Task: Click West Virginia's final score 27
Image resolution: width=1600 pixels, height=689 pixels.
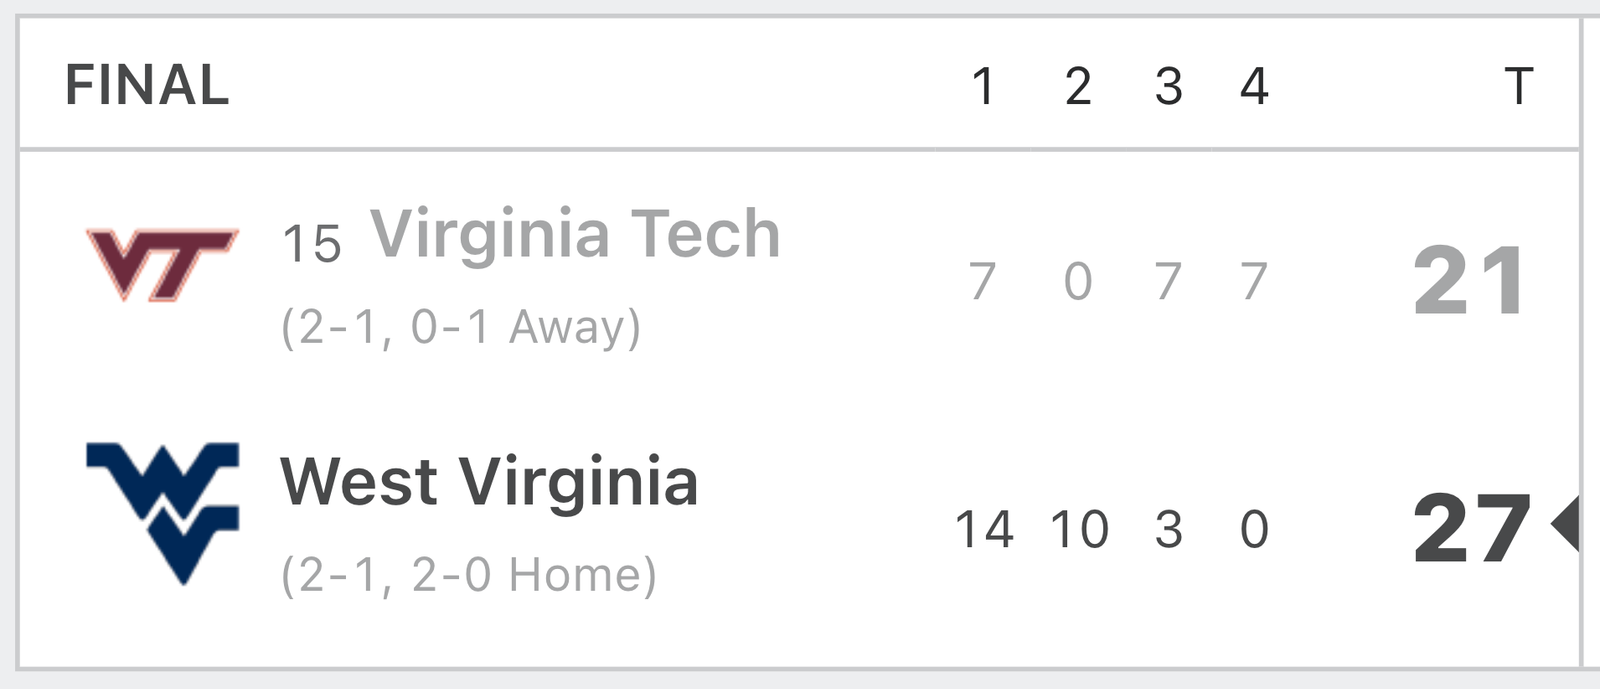Action: click(x=1471, y=529)
